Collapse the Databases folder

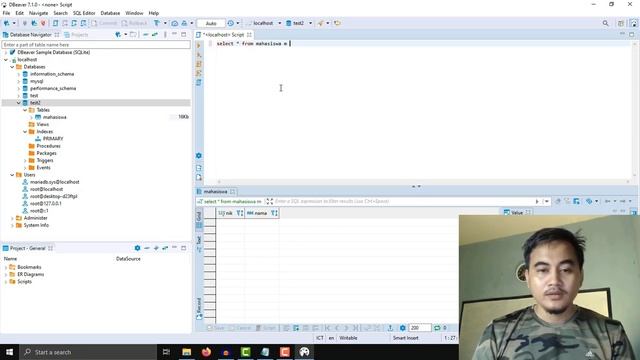pyautogui.click(x=12, y=67)
